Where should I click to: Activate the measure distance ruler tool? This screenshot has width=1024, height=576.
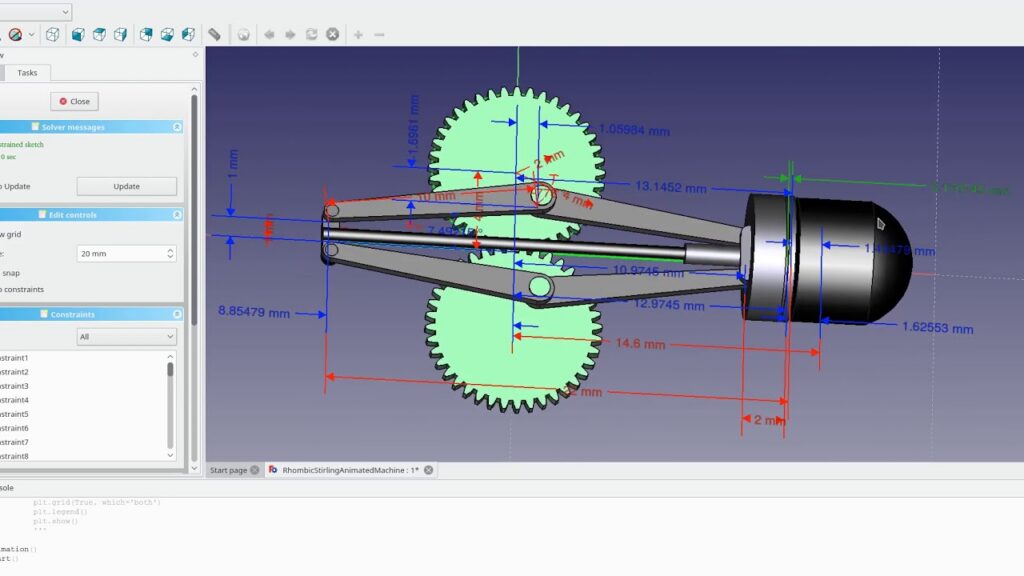click(x=214, y=34)
